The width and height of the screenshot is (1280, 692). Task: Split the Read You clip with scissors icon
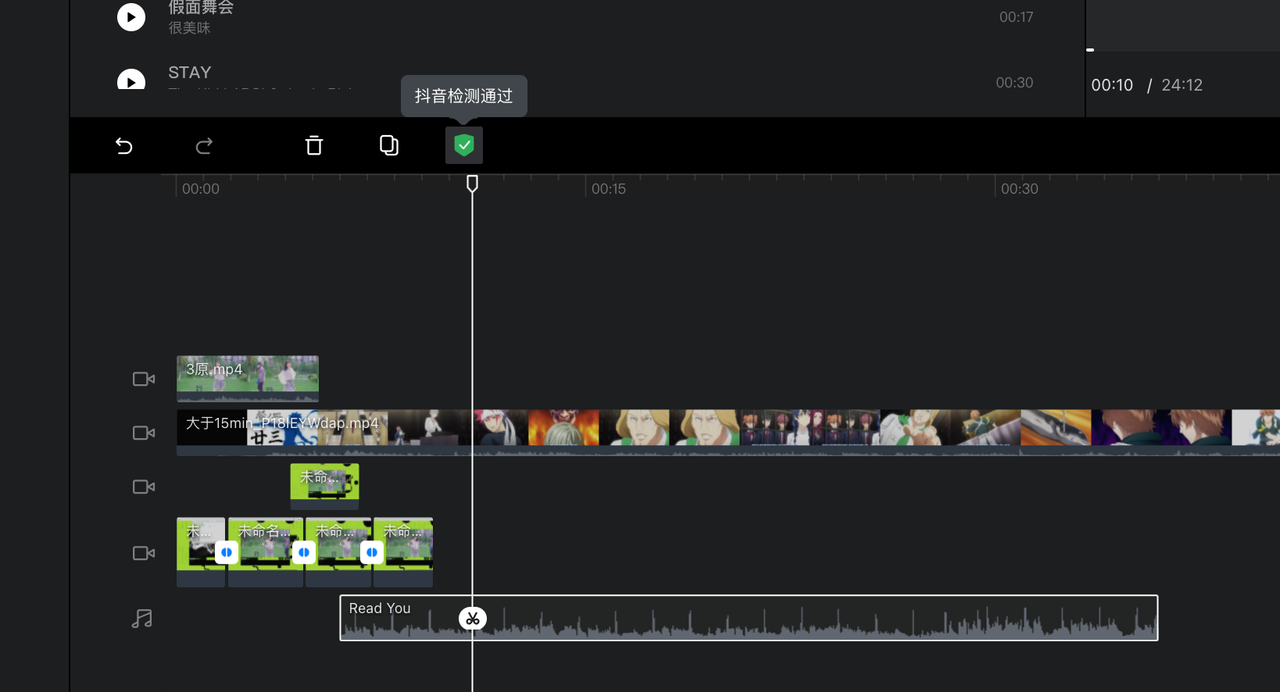pos(472,618)
